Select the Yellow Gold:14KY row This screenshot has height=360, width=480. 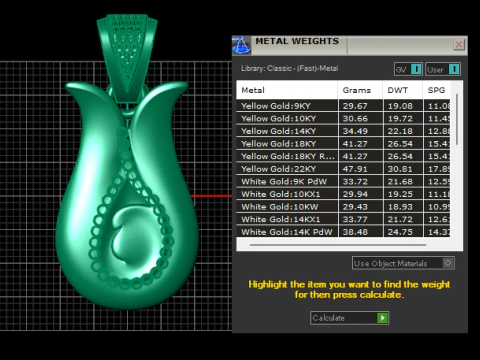click(x=343, y=131)
